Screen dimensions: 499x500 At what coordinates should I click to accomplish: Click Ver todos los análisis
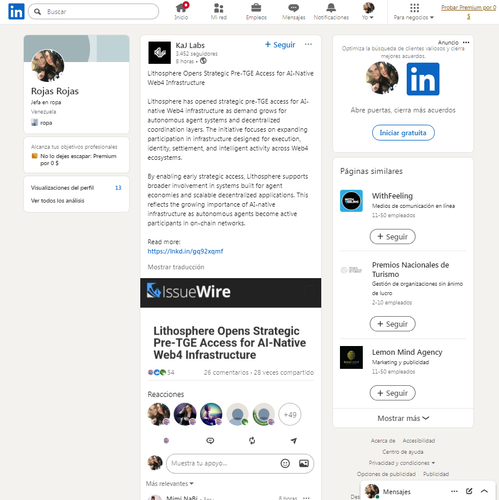[x=57, y=201]
